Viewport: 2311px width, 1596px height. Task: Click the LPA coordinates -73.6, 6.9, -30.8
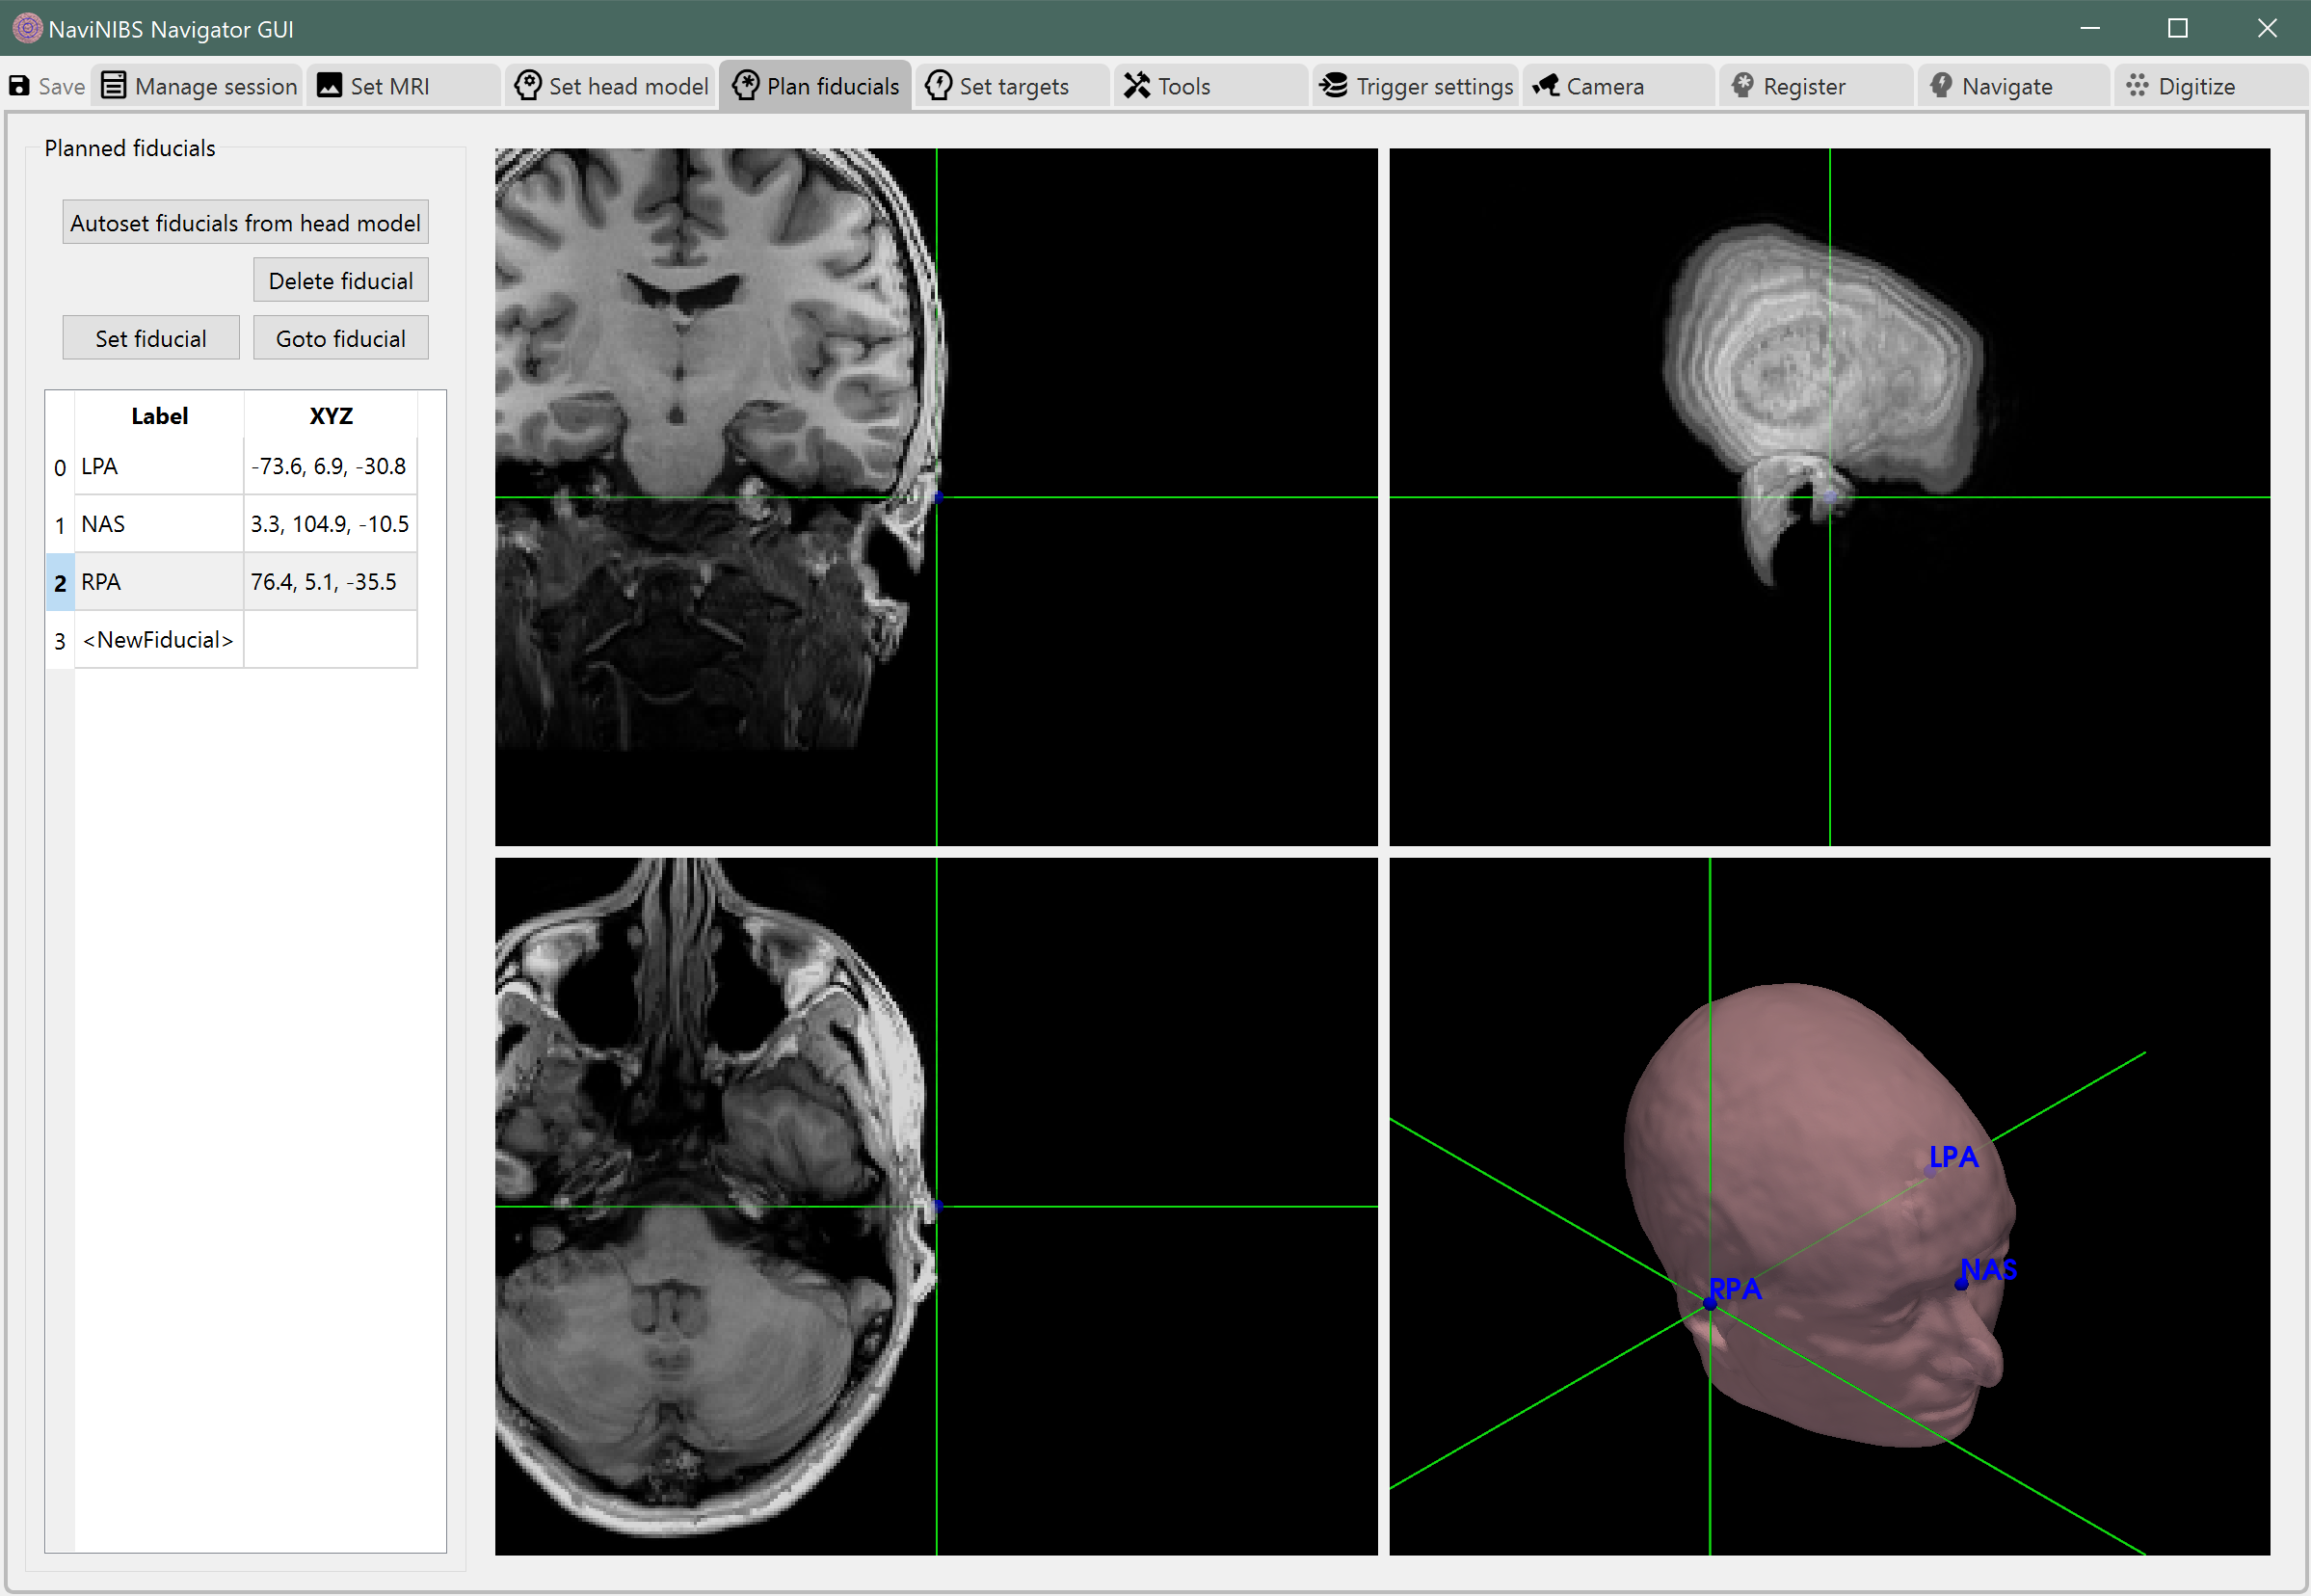[329, 467]
